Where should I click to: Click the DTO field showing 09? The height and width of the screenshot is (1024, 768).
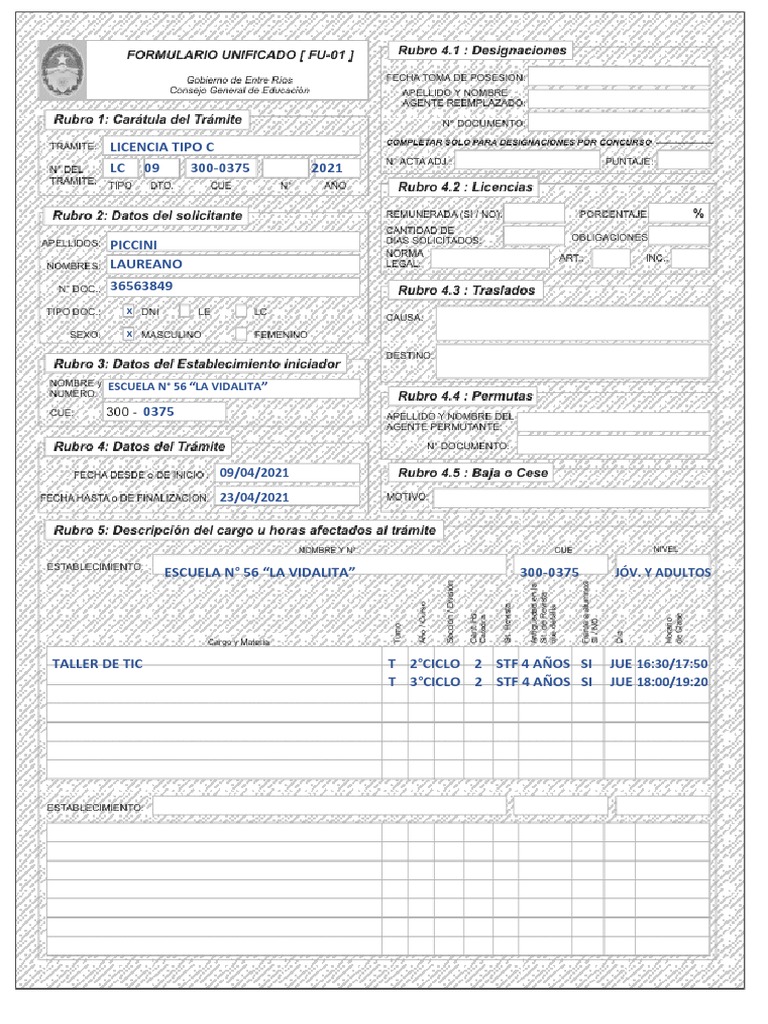pos(161,168)
